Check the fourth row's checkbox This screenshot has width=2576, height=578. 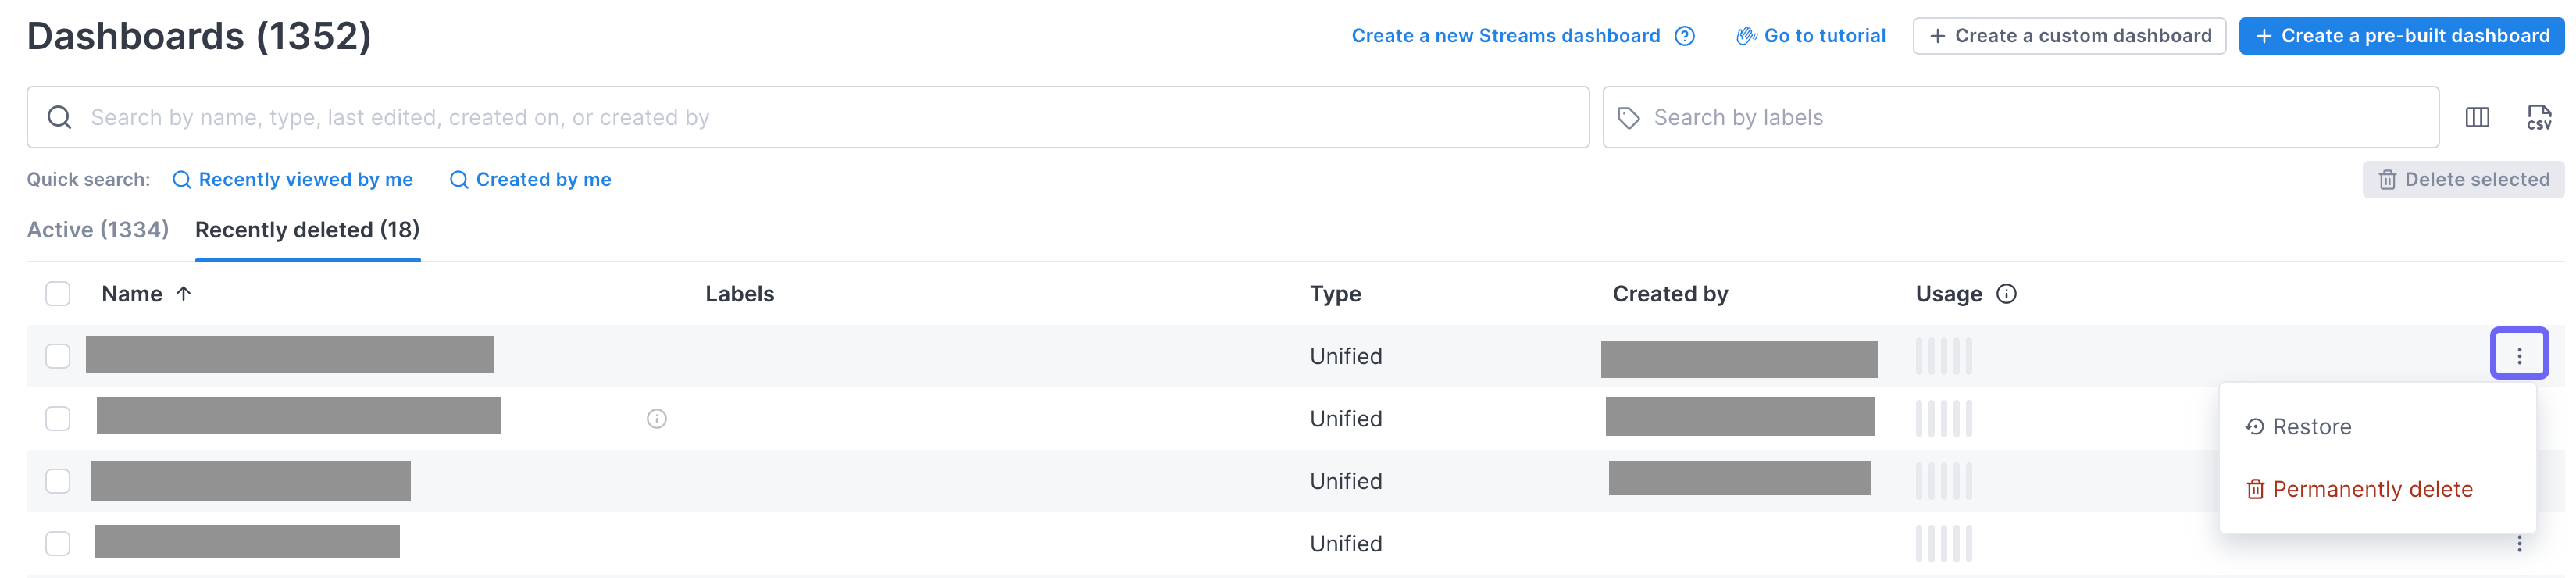tap(58, 544)
